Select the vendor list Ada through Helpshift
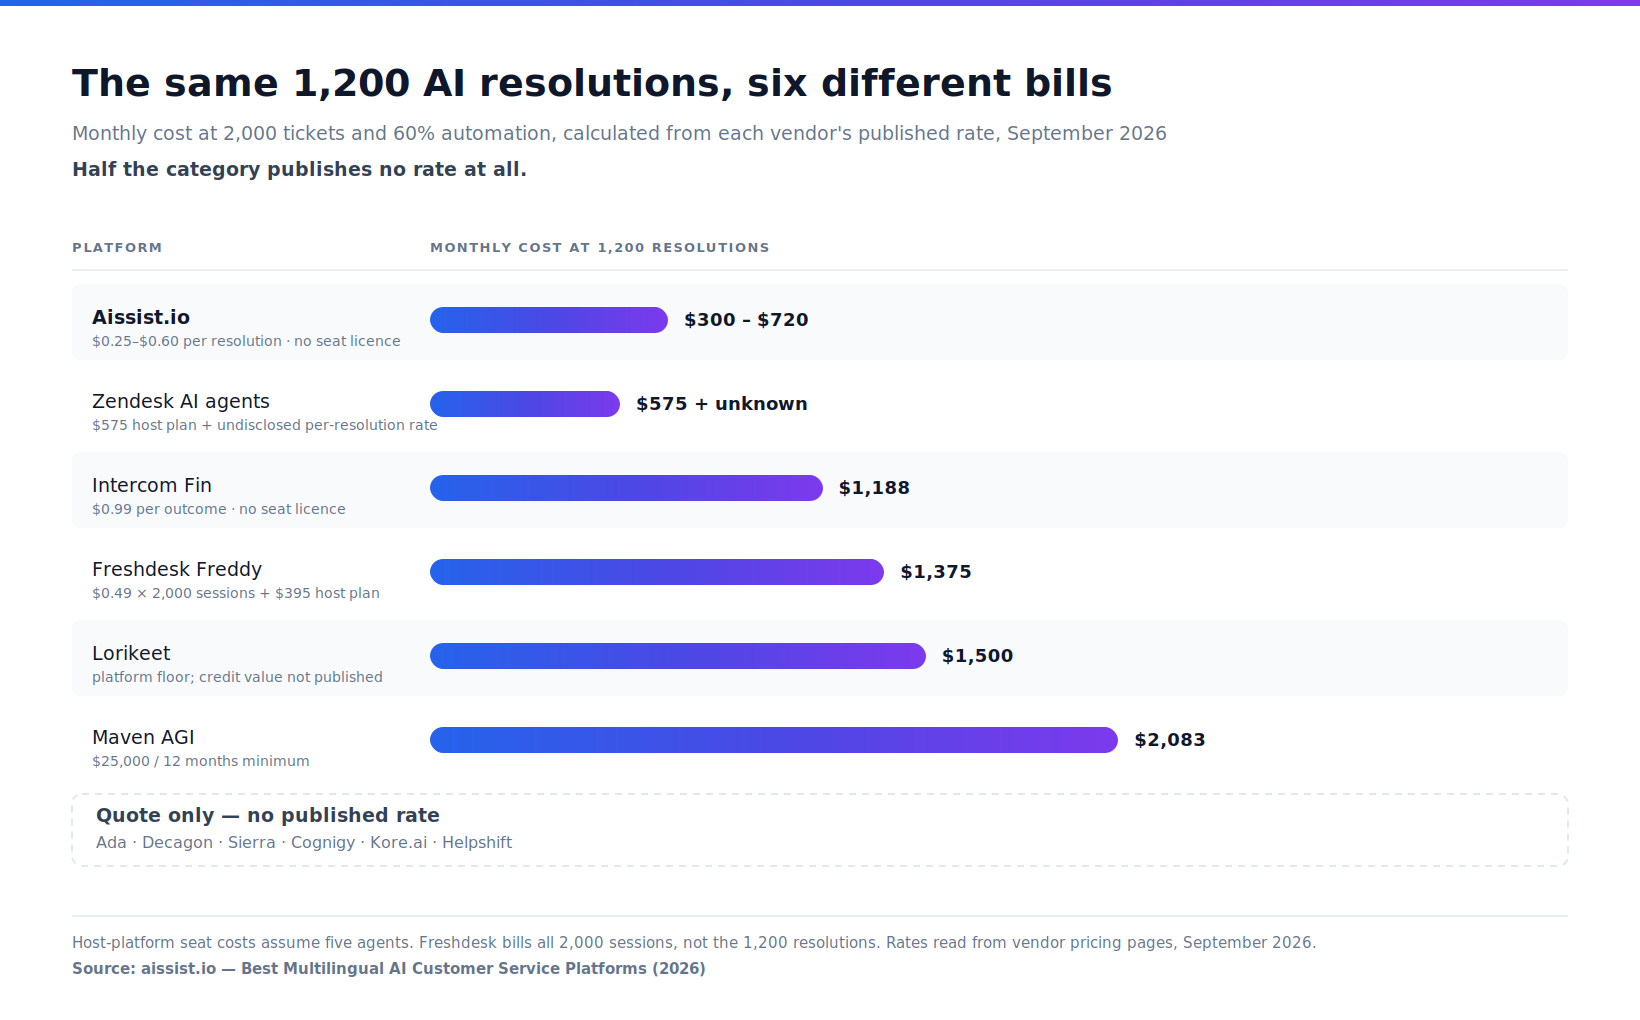1640x1020 pixels. click(304, 842)
